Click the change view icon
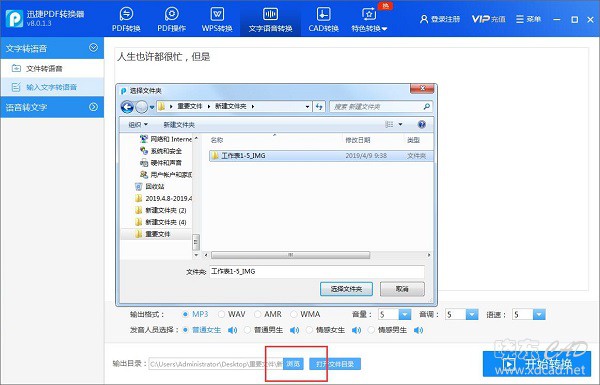 389,124
